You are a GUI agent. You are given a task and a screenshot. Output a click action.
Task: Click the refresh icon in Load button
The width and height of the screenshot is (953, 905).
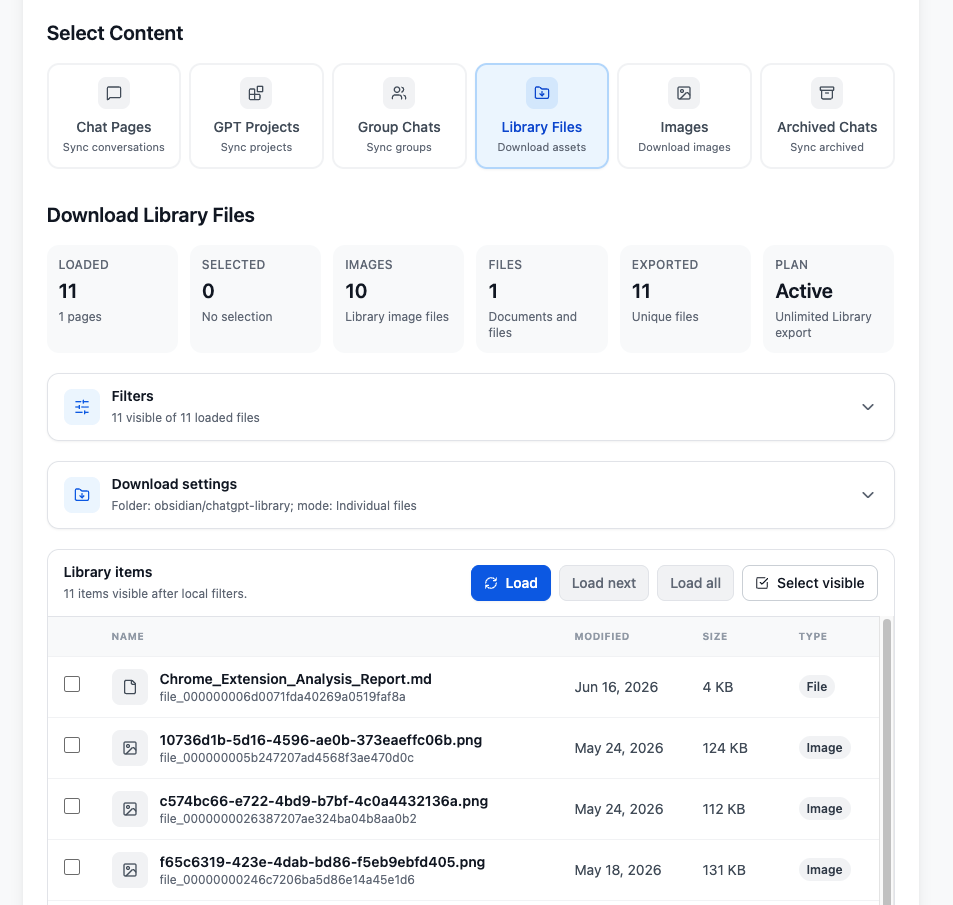click(491, 583)
